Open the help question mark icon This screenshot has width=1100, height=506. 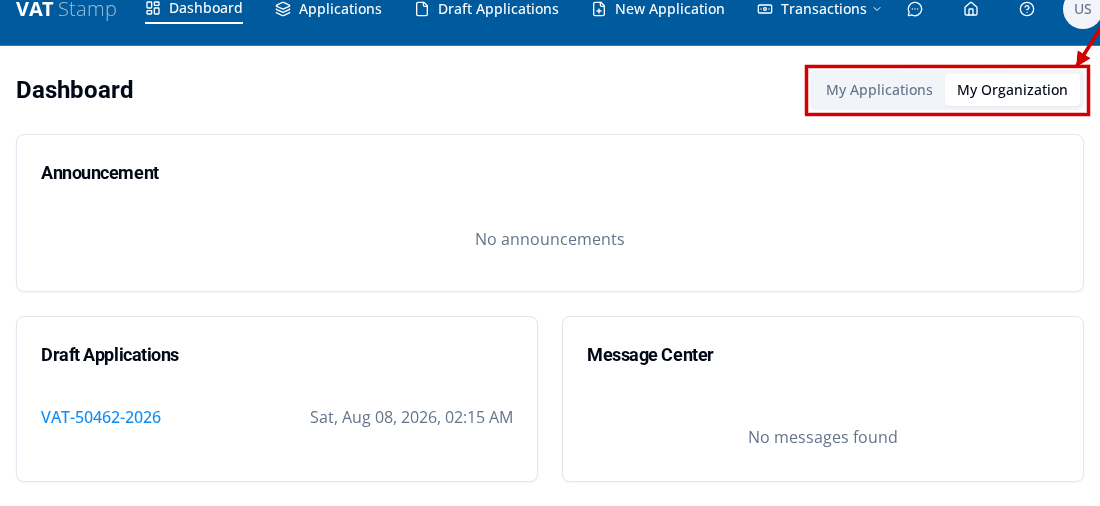click(x=1027, y=9)
